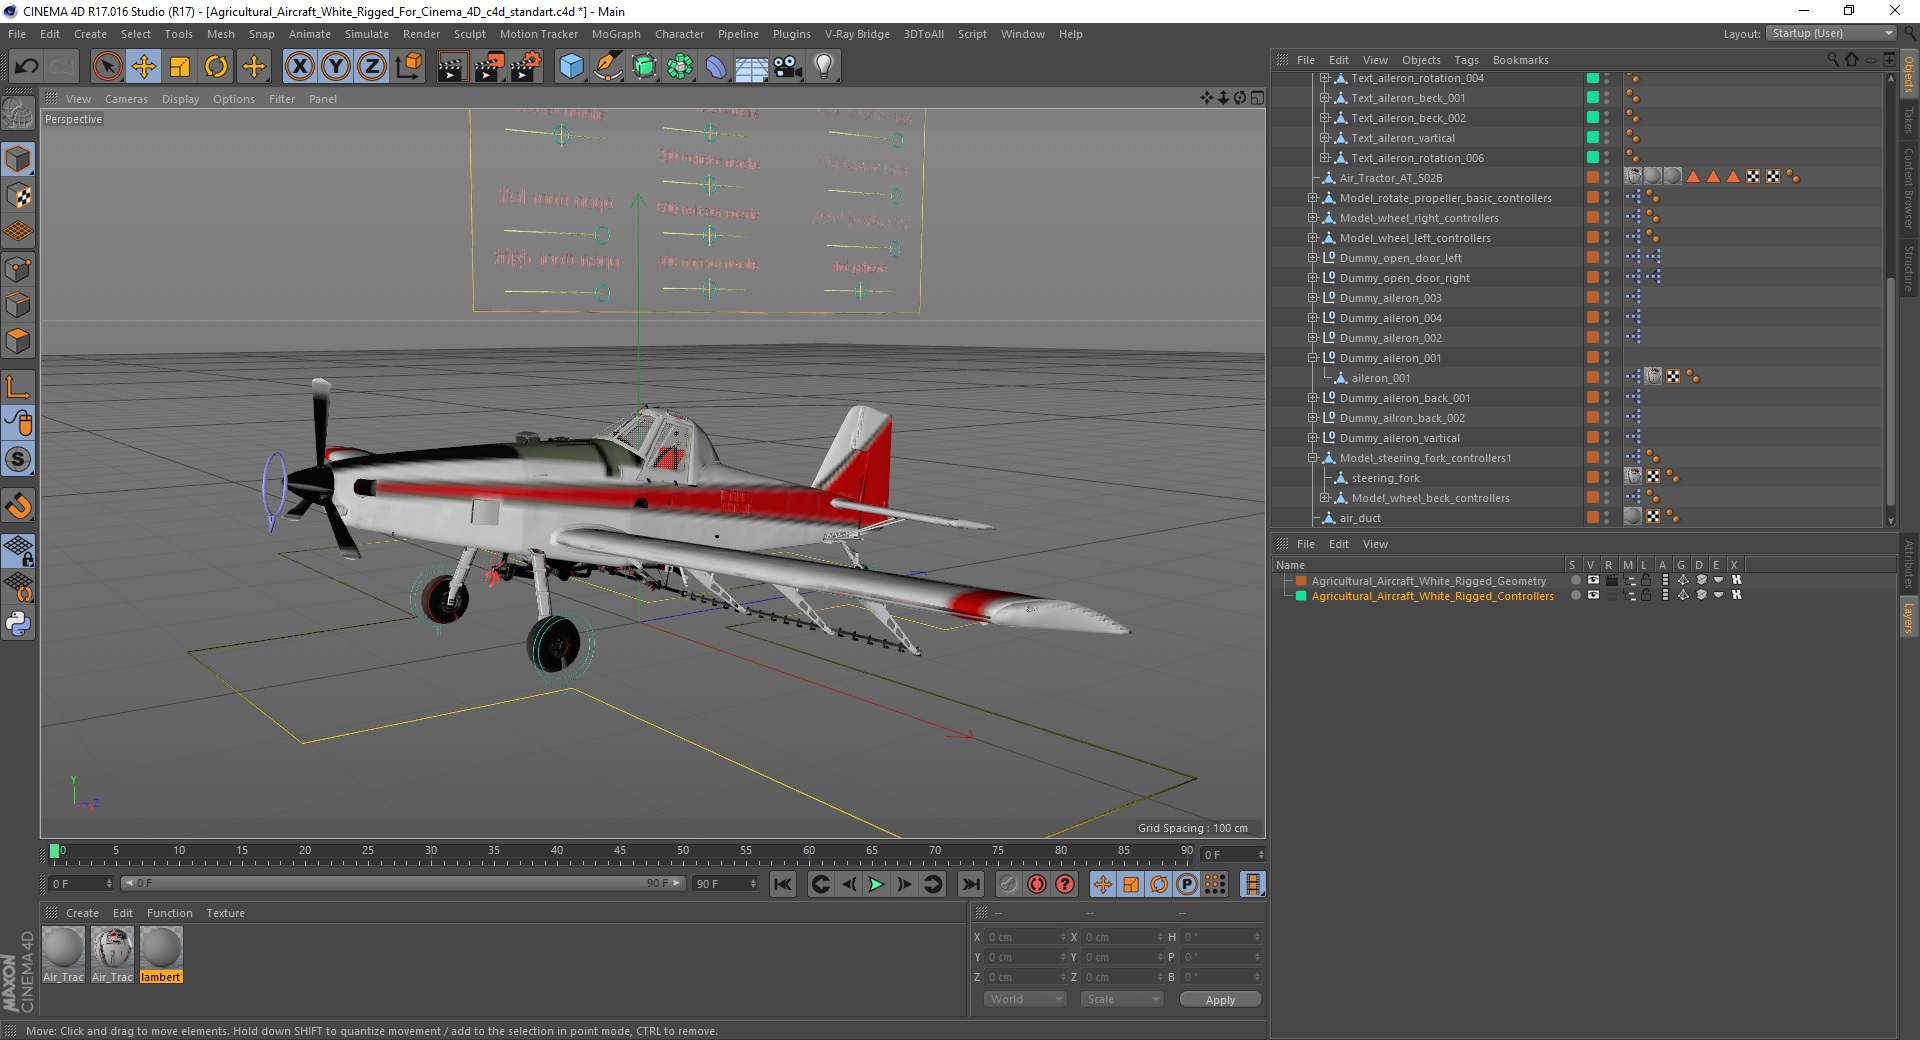
Task: Add a light object
Action: pos(824,67)
